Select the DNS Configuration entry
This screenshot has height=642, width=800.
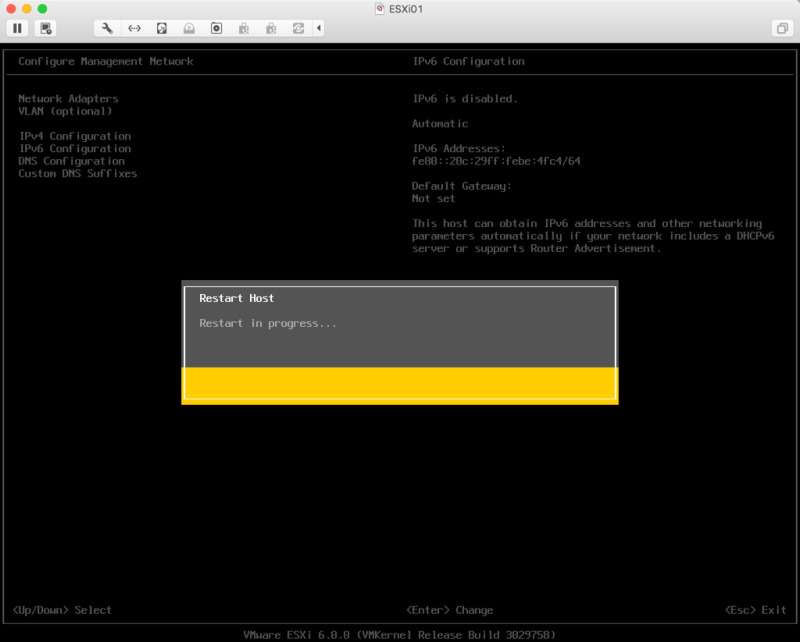point(71,161)
